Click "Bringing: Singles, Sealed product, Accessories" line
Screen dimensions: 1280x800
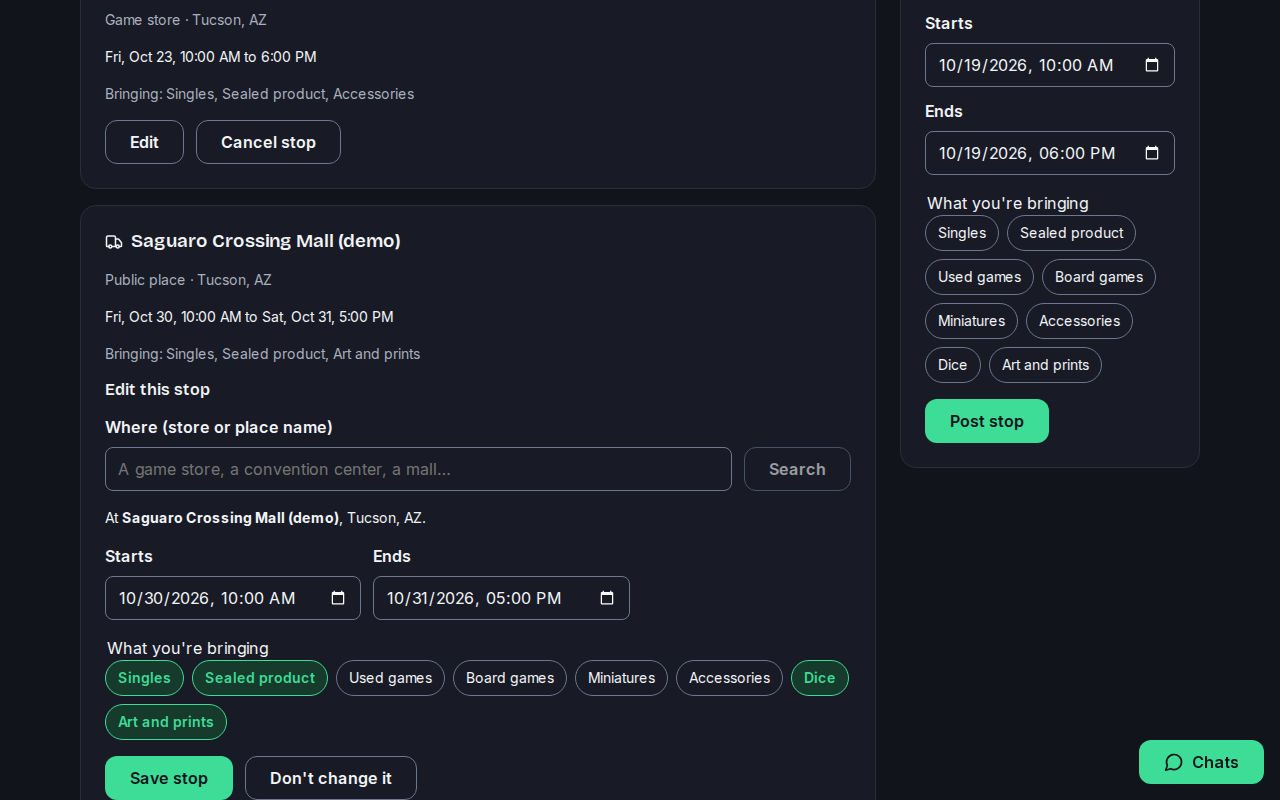click(259, 94)
